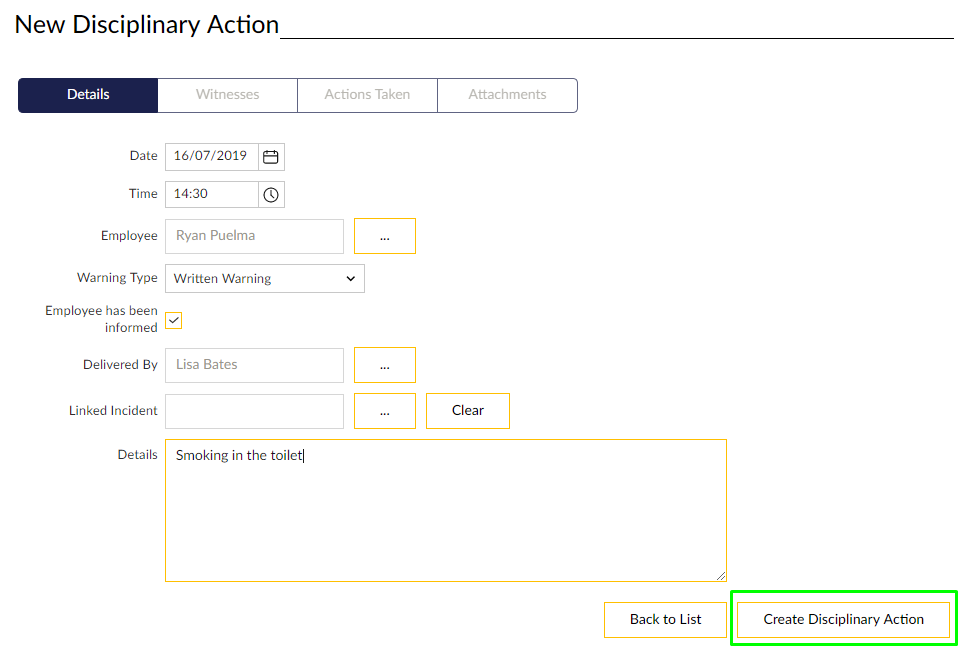This screenshot has height=652, width=971.
Task: Focus the empty Linked Incident field
Action: click(255, 411)
